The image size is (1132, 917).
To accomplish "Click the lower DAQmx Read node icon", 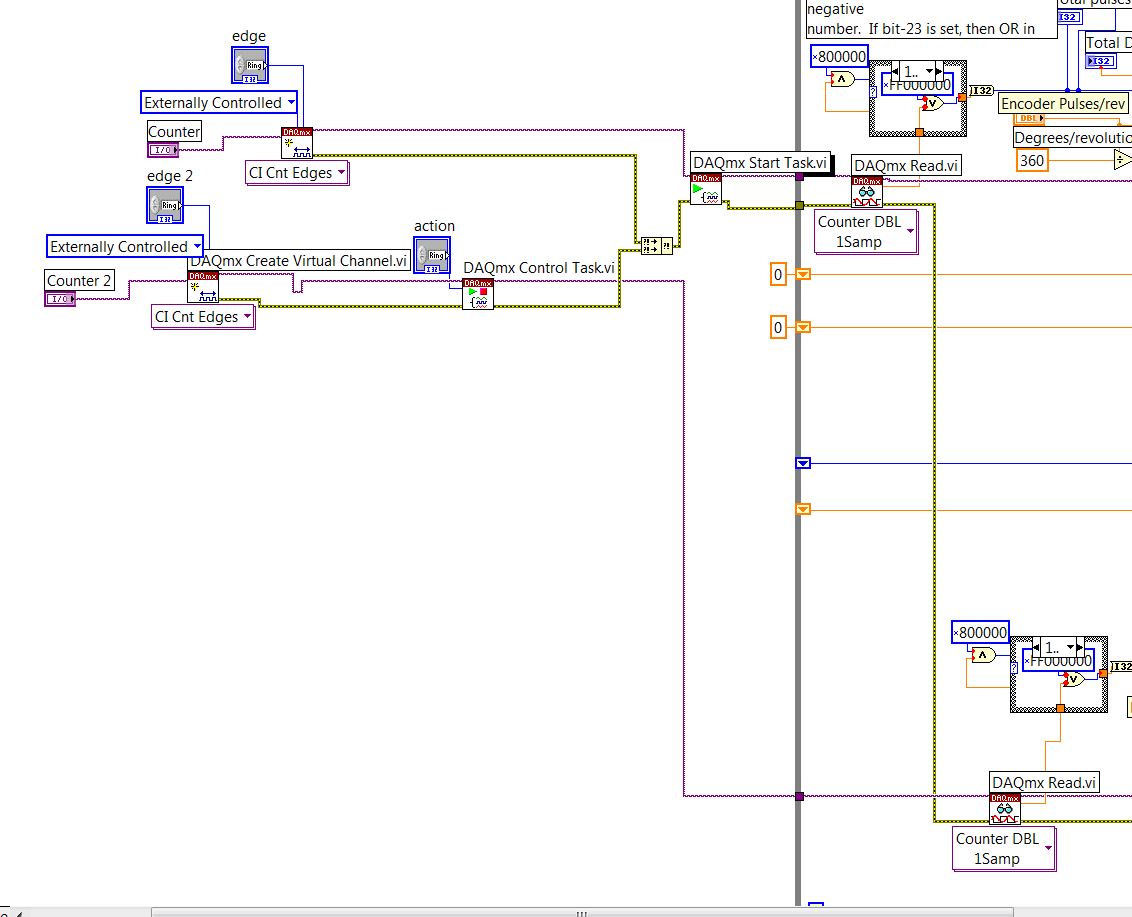I will coord(1005,809).
